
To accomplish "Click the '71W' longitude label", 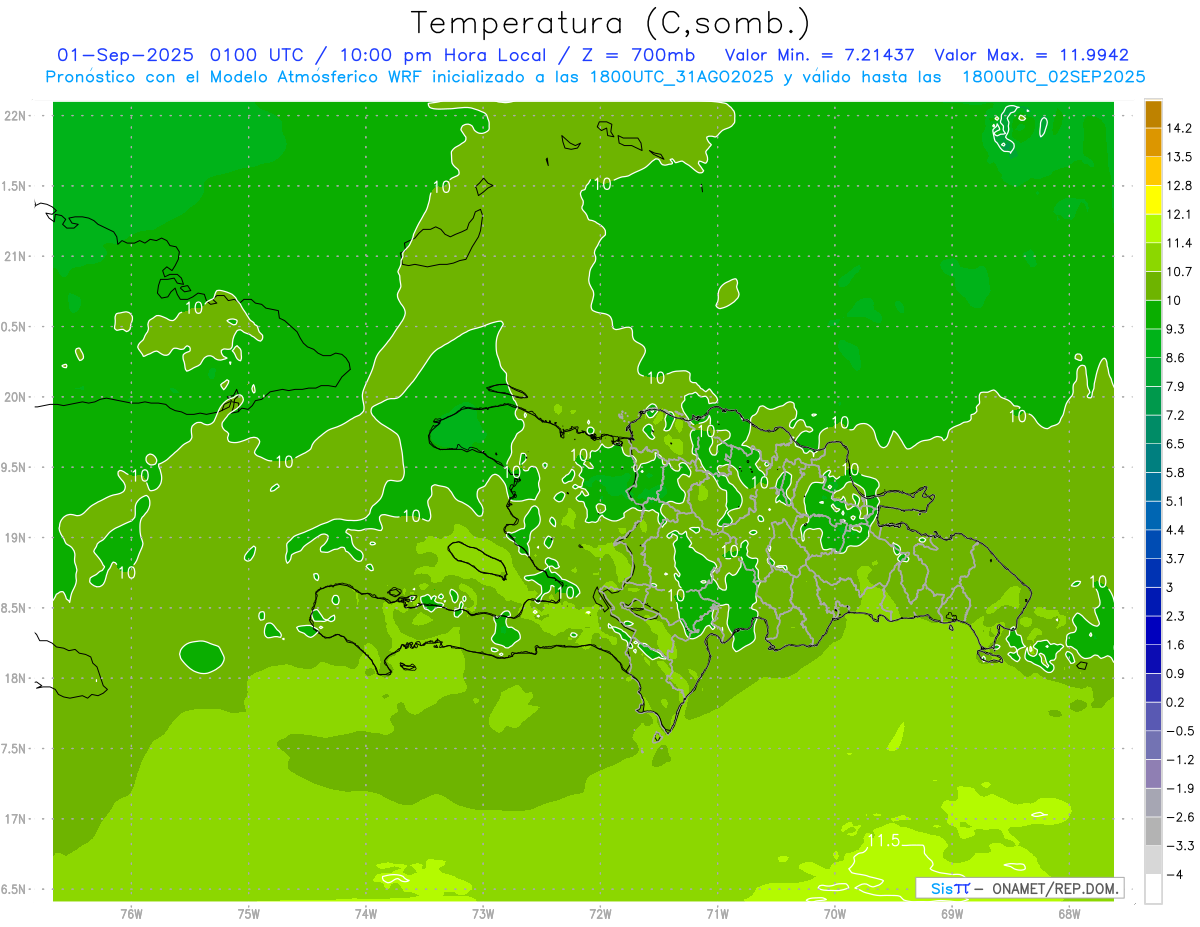I will click(717, 914).
